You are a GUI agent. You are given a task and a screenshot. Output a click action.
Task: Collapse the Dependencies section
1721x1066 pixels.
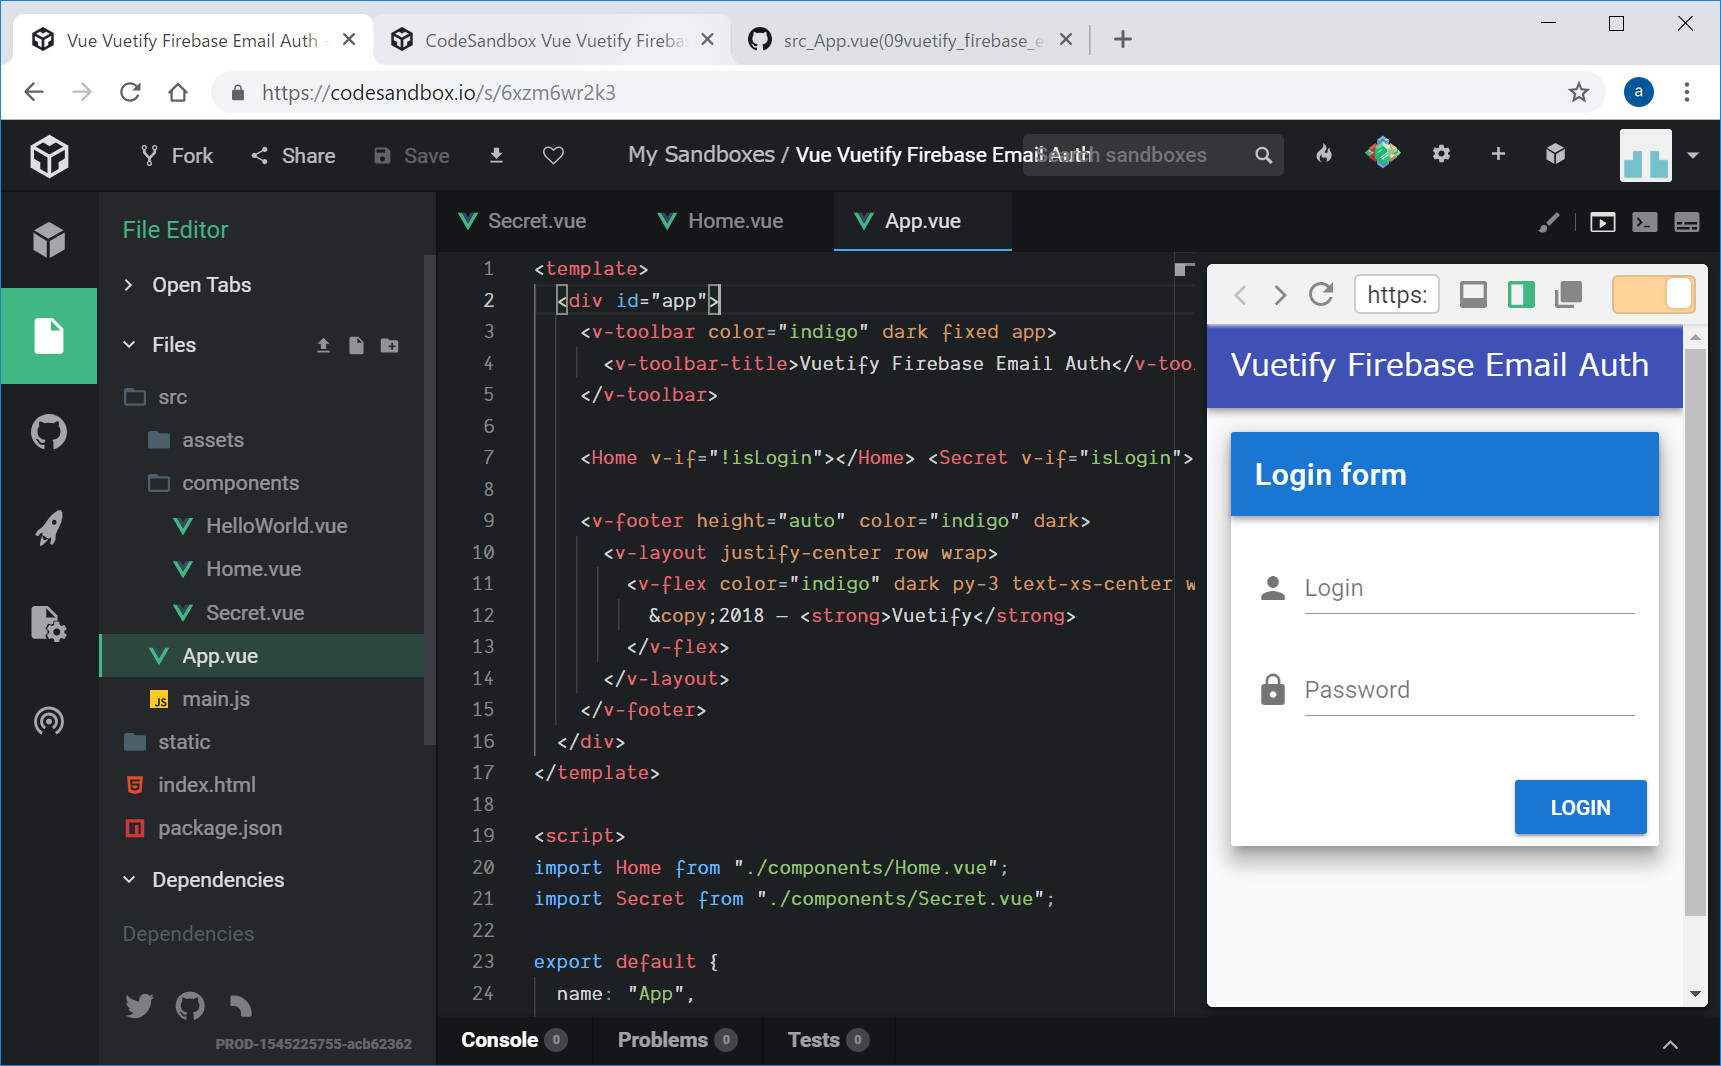(x=217, y=880)
